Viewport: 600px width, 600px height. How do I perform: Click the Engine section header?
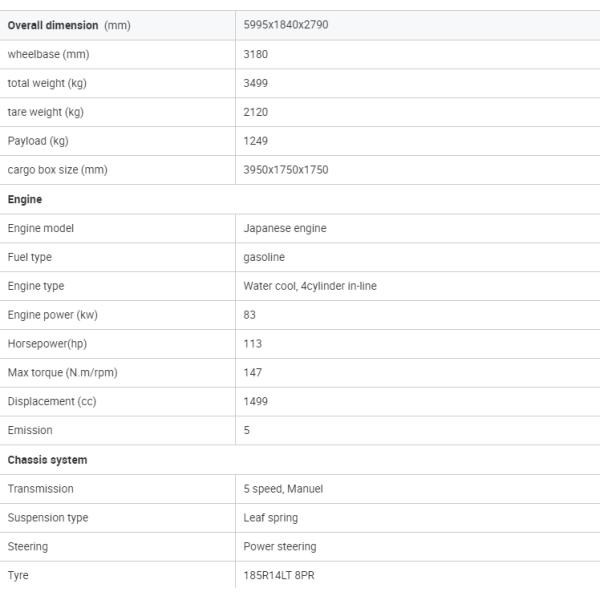[25, 199]
